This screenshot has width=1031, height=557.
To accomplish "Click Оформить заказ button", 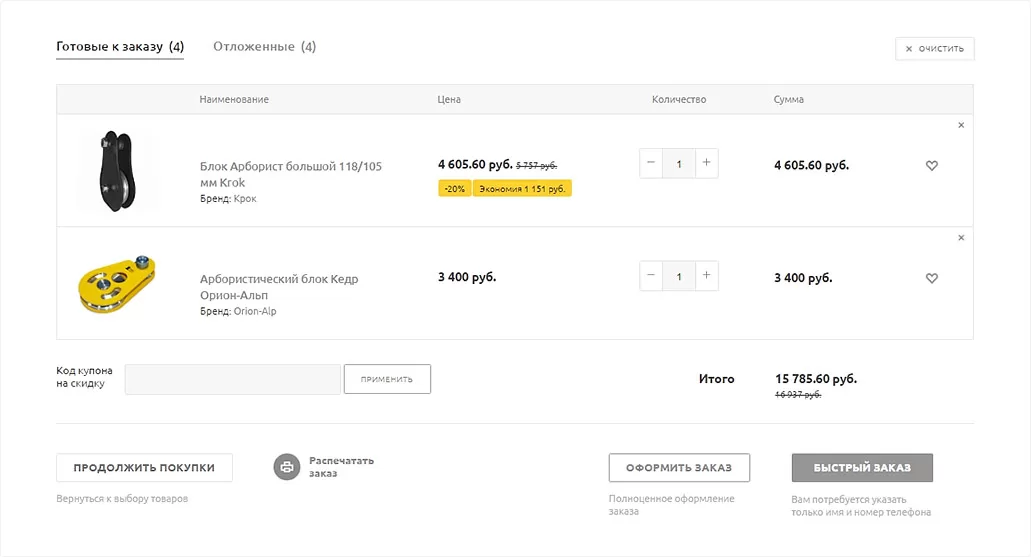I will tap(679, 468).
